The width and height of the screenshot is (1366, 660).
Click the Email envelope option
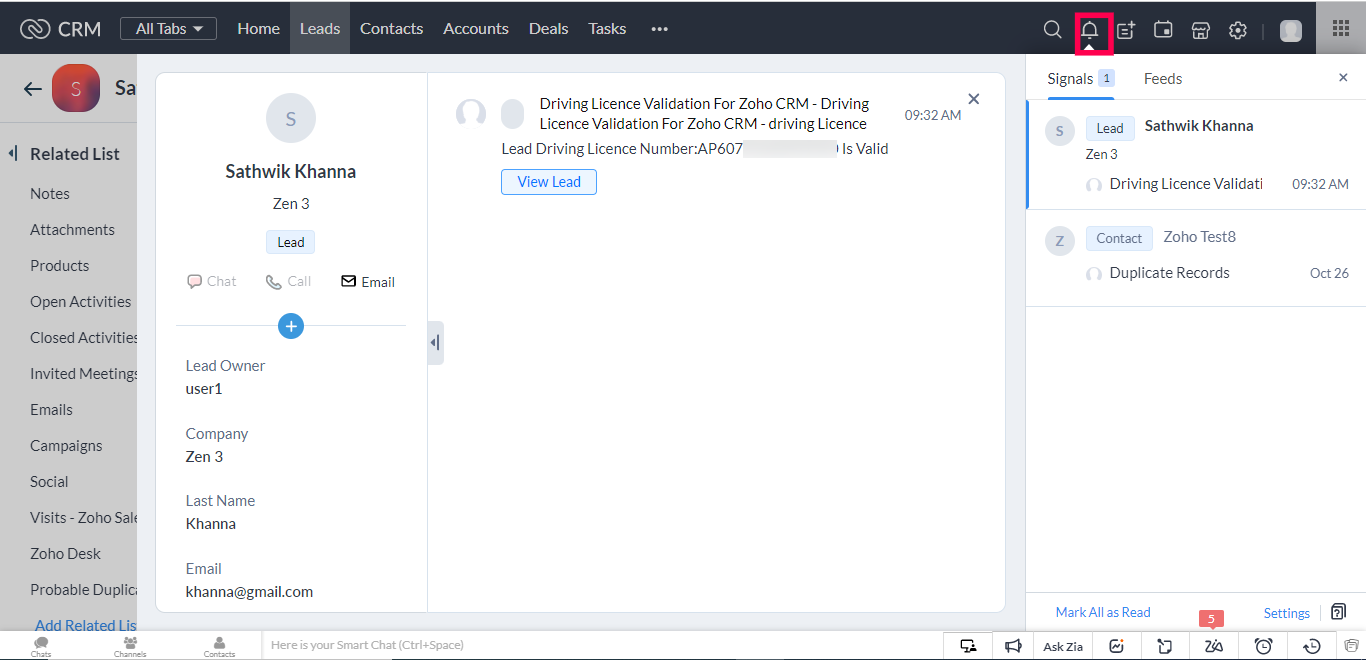coord(368,282)
